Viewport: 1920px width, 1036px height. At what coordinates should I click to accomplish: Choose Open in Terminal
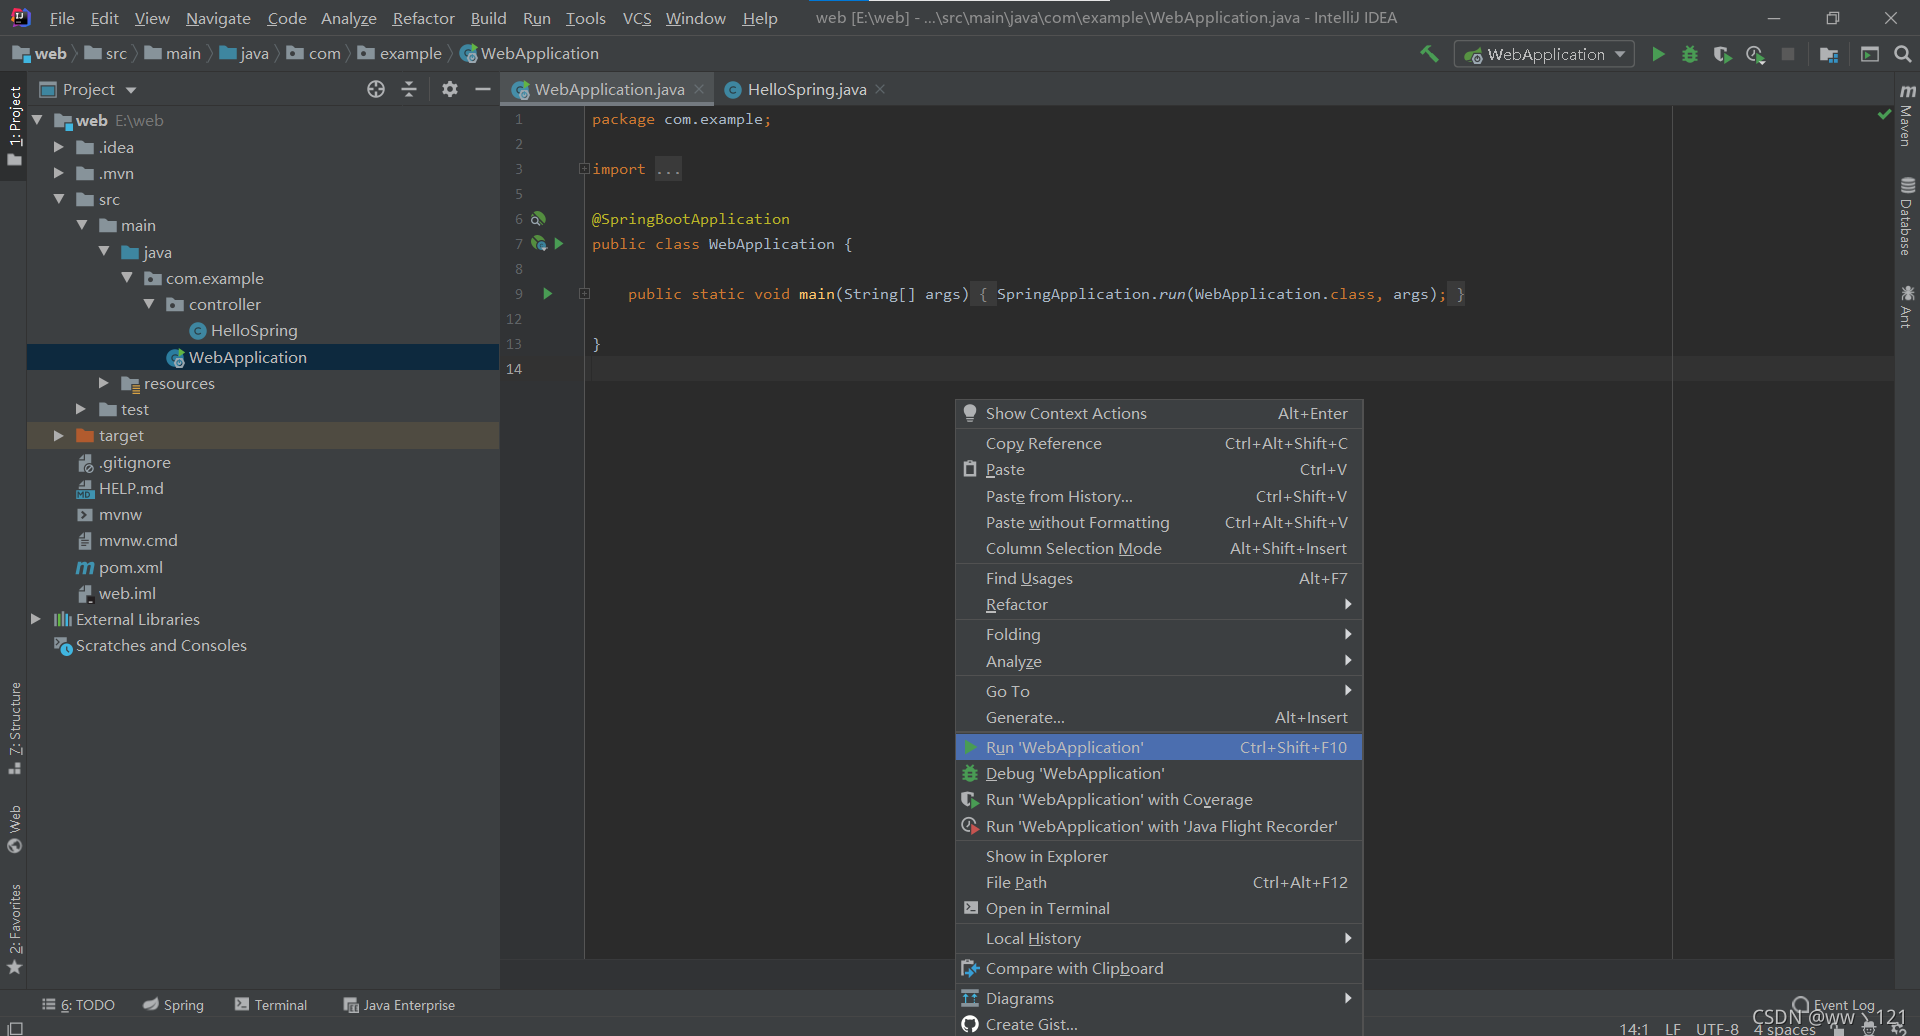[x=1159, y=908]
